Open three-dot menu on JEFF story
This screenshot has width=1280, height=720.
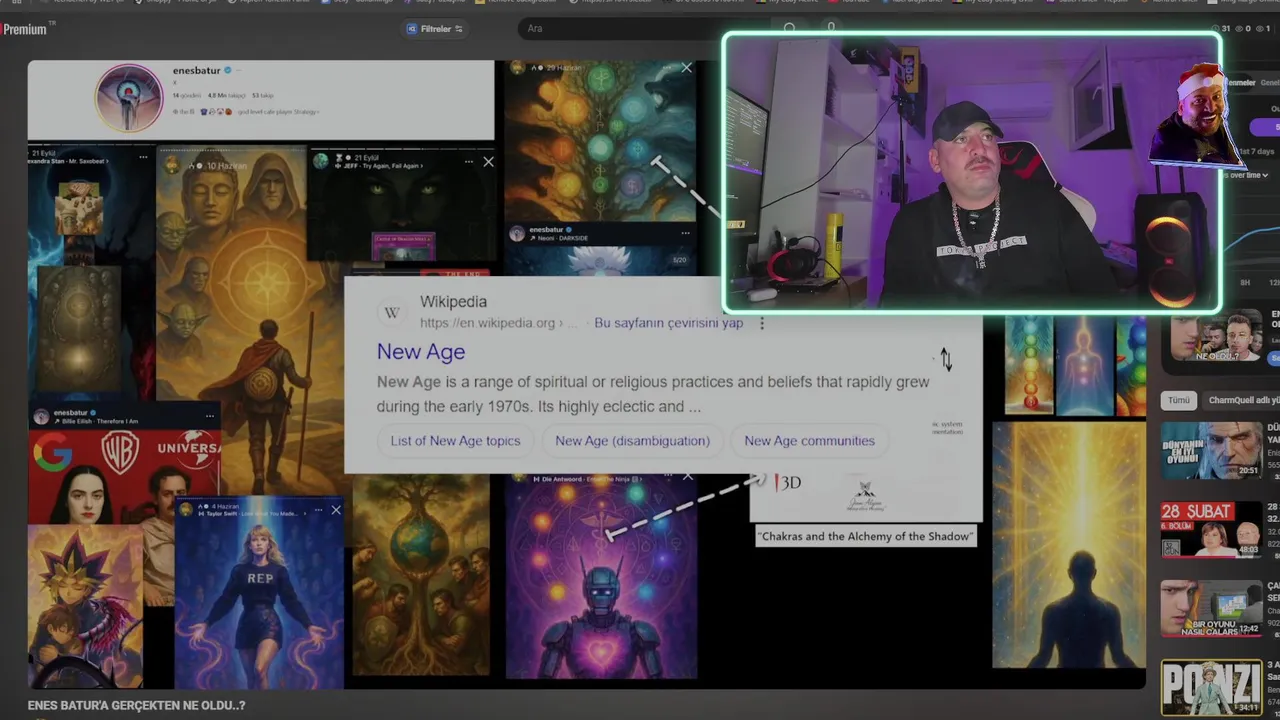pos(468,161)
